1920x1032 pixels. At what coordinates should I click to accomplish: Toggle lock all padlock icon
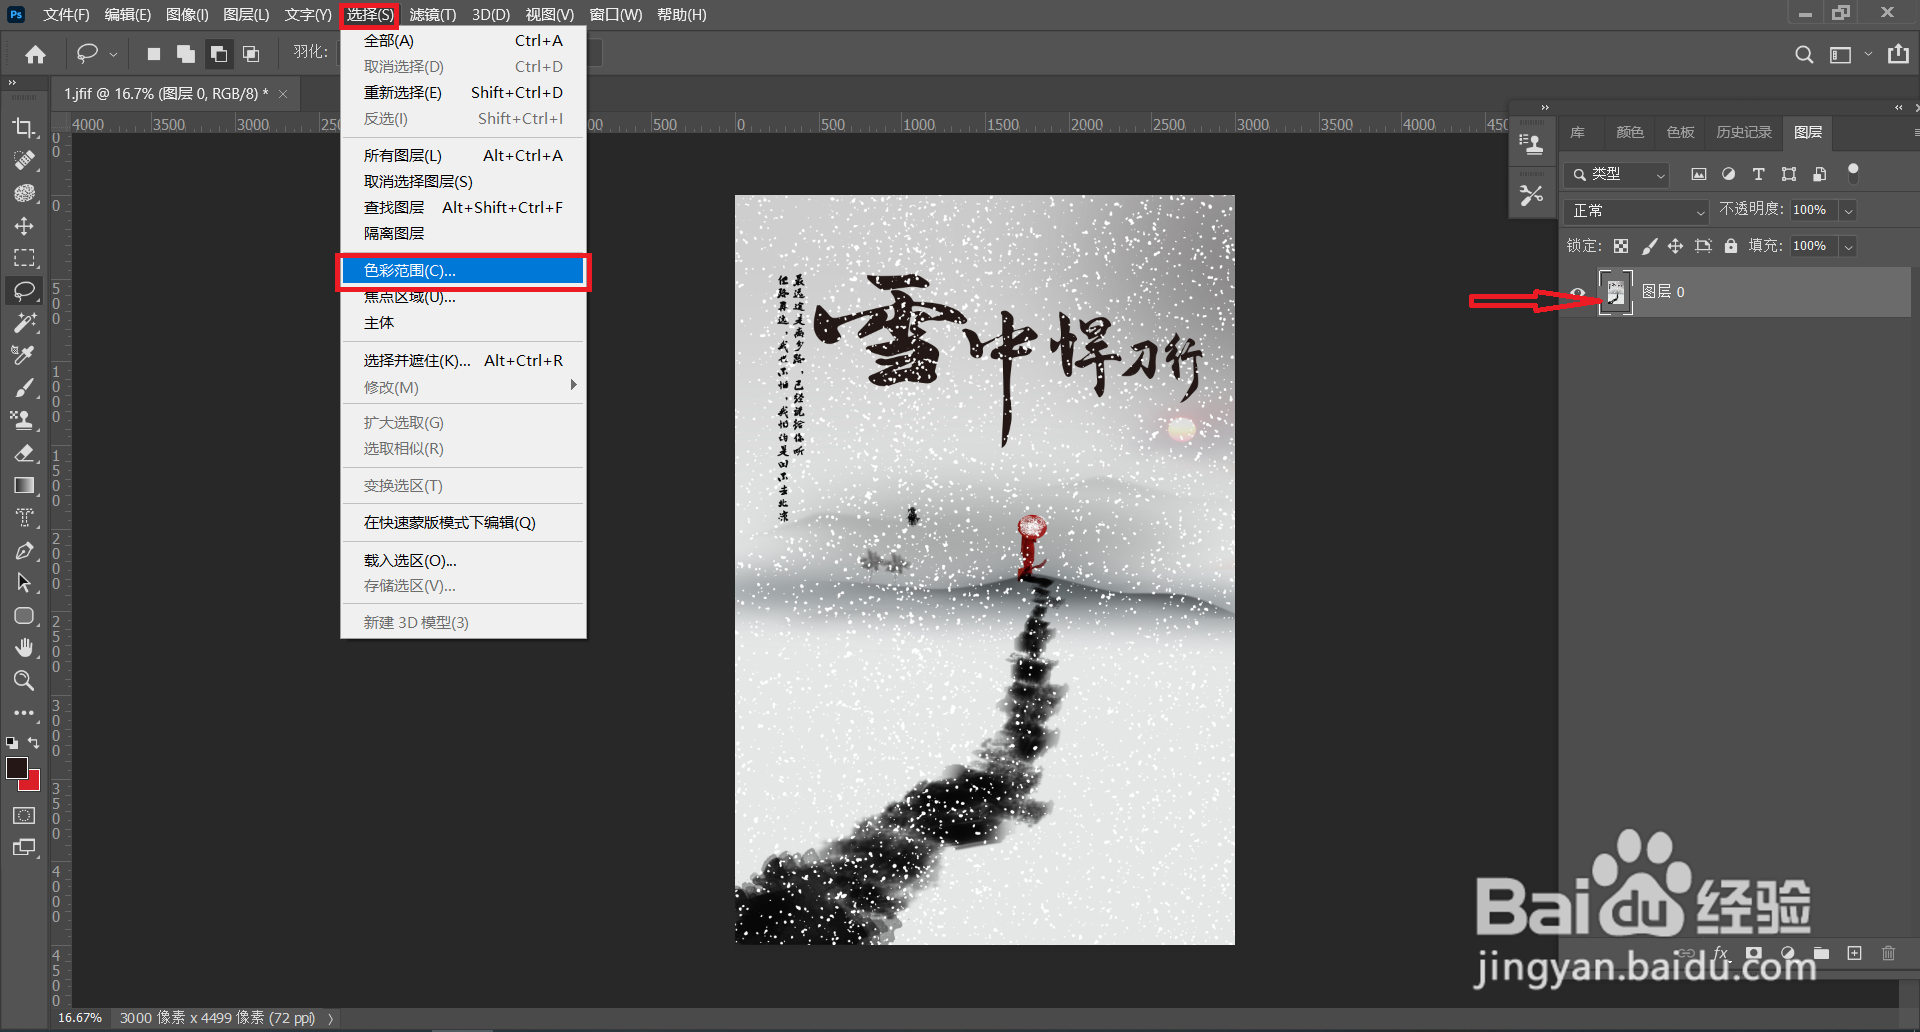(1731, 246)
